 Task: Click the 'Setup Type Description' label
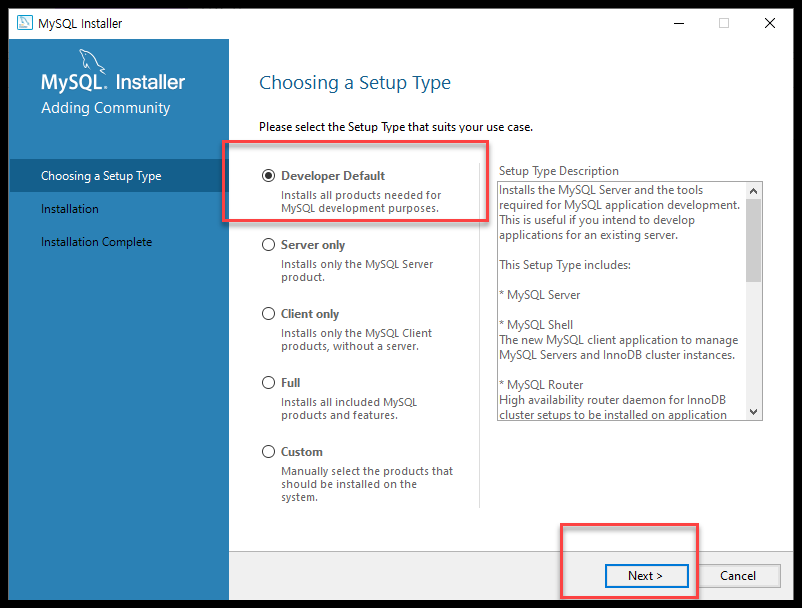pyautogui.click(x=559, y=171)
